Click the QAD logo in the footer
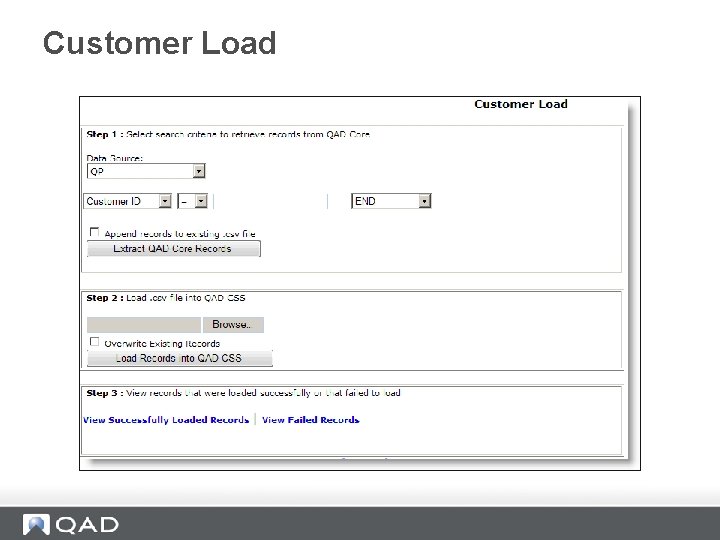This screenshot has width=720, height=540. [71, 525]
